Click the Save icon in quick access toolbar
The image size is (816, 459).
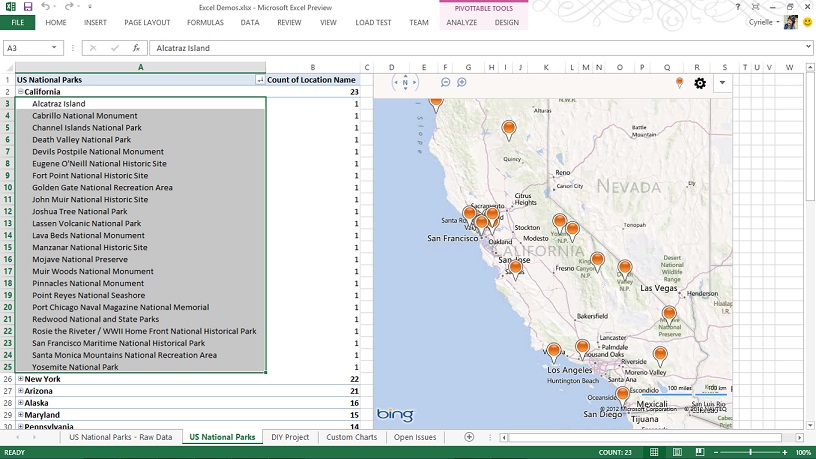pos(28,7)
